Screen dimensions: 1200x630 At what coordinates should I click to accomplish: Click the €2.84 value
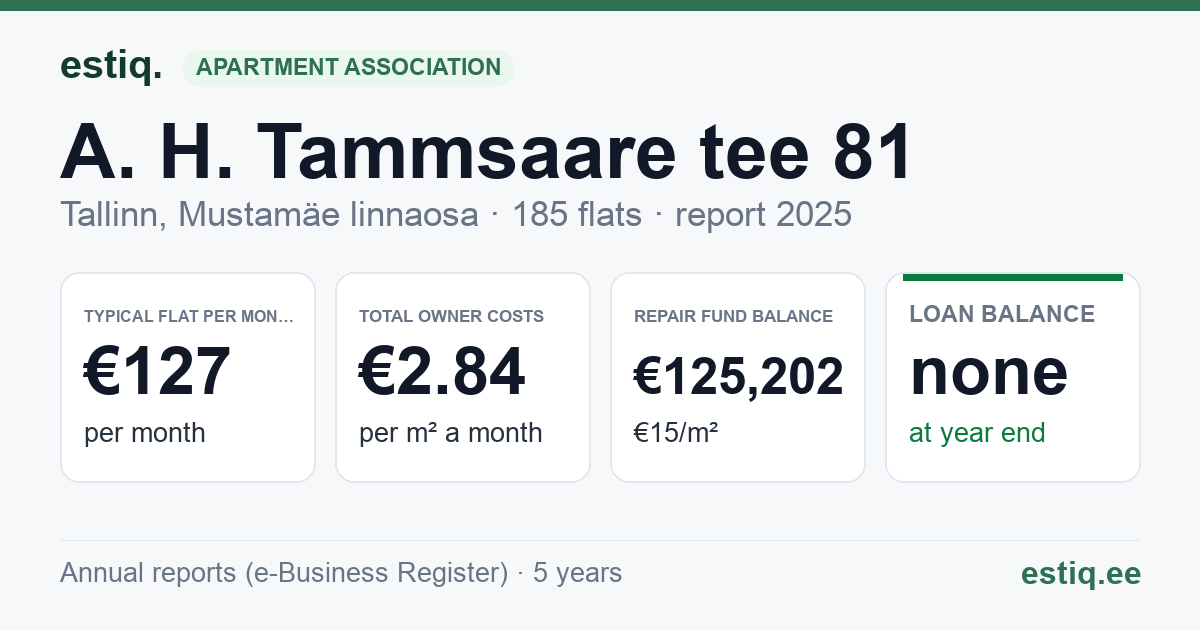click(442, 371)
